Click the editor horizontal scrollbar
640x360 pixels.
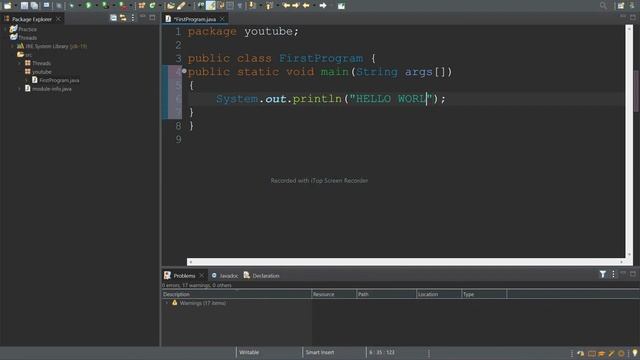pos(406,262)
